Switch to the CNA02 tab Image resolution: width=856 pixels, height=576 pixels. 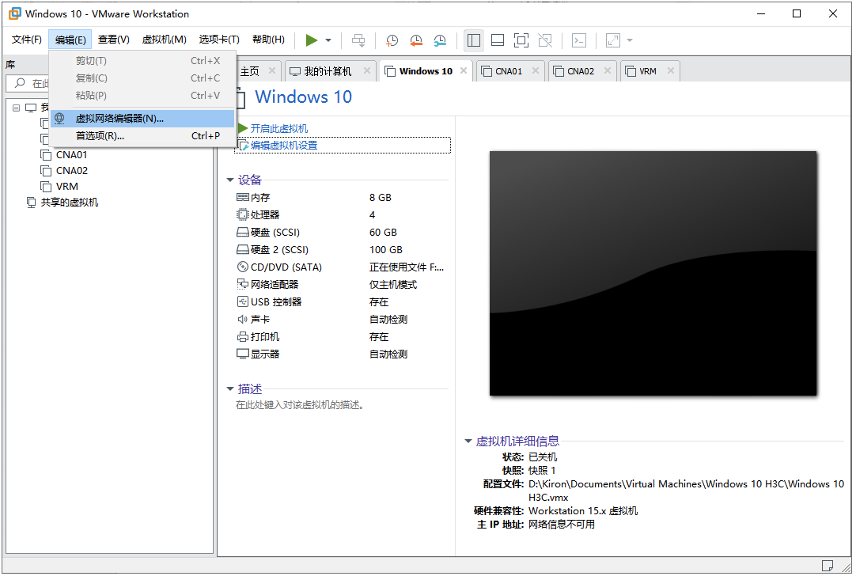click(x=580, y=72)
